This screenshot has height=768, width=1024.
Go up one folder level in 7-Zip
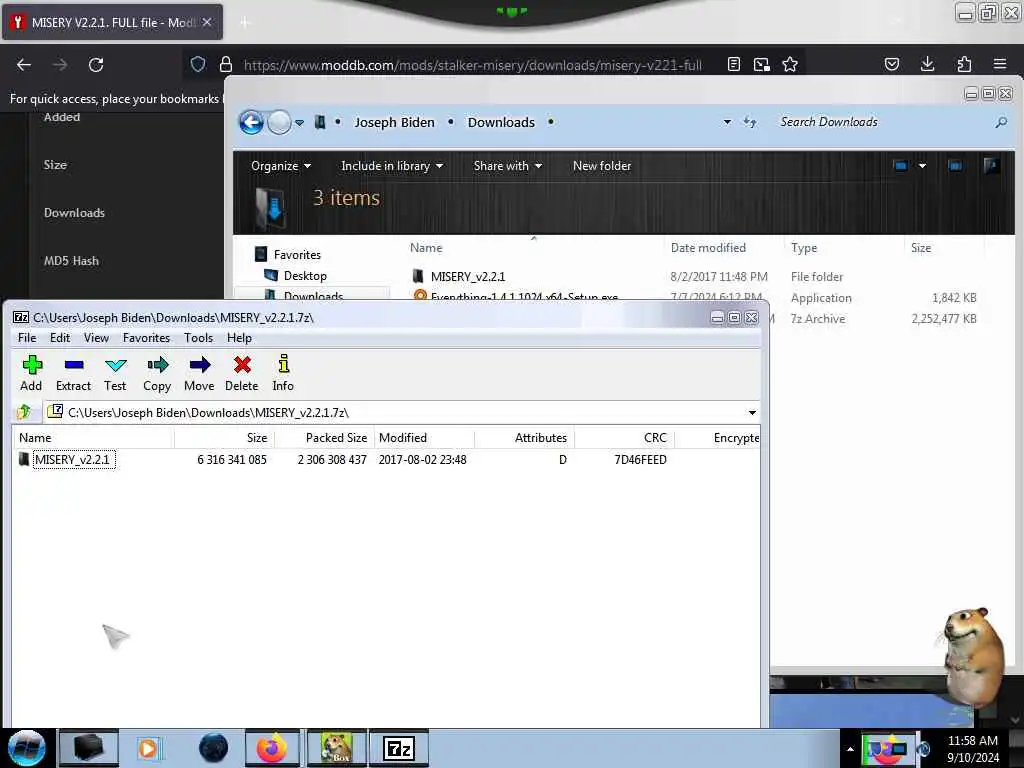[24, 412]
